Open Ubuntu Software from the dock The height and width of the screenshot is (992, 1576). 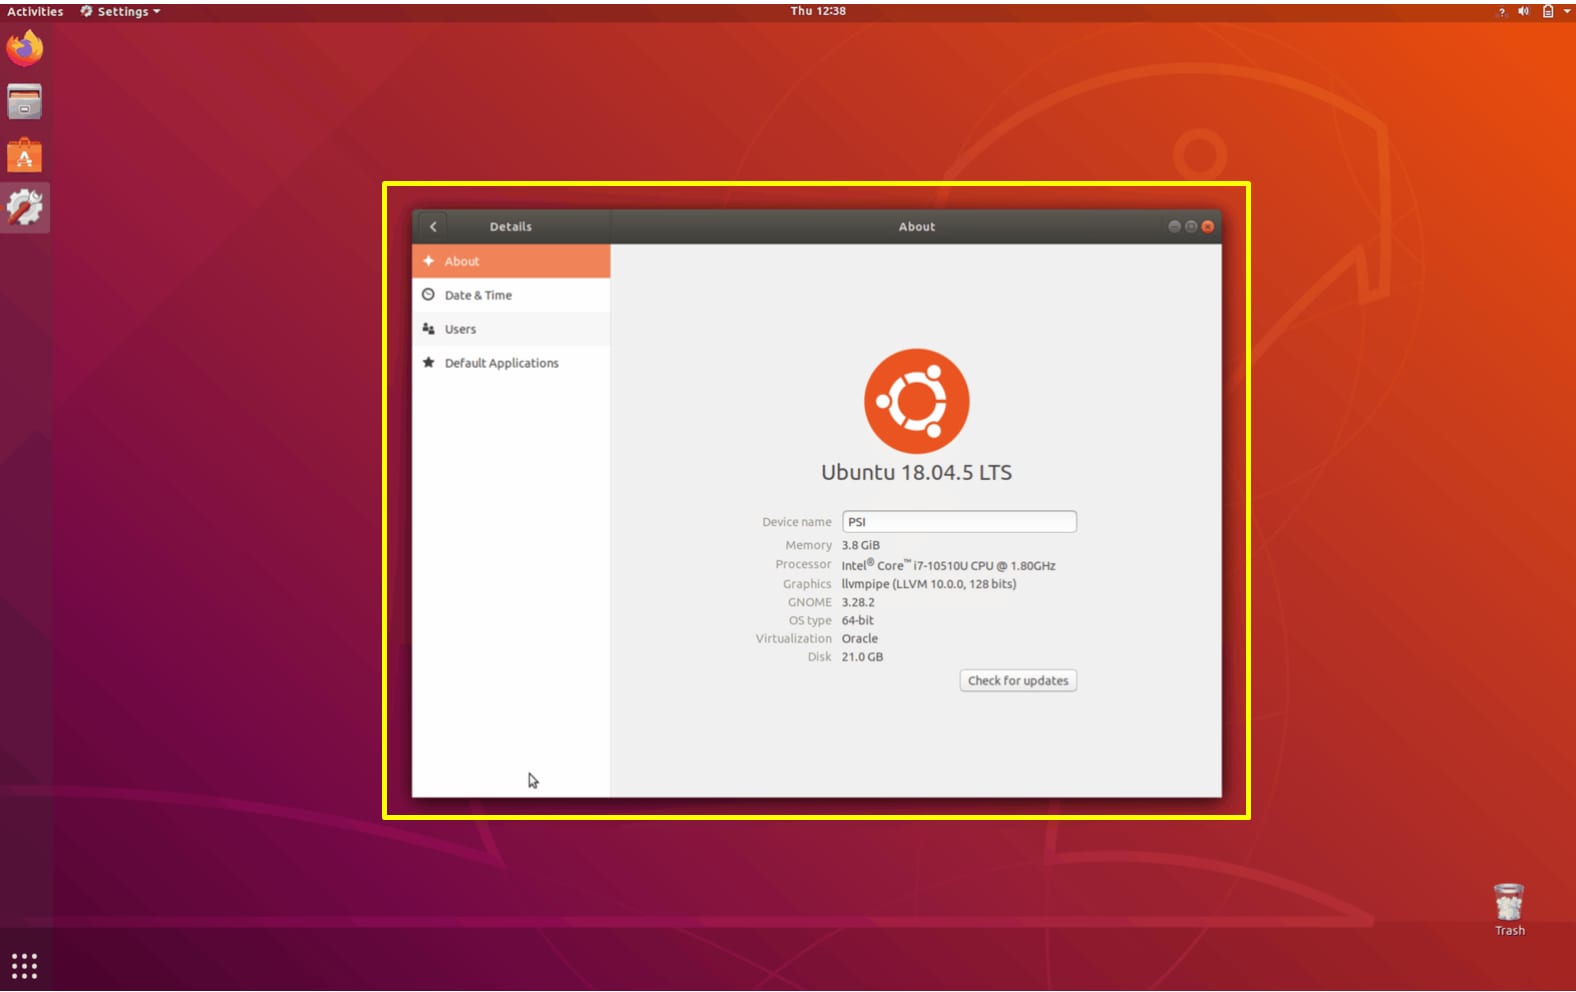click(x=25, y=155)
